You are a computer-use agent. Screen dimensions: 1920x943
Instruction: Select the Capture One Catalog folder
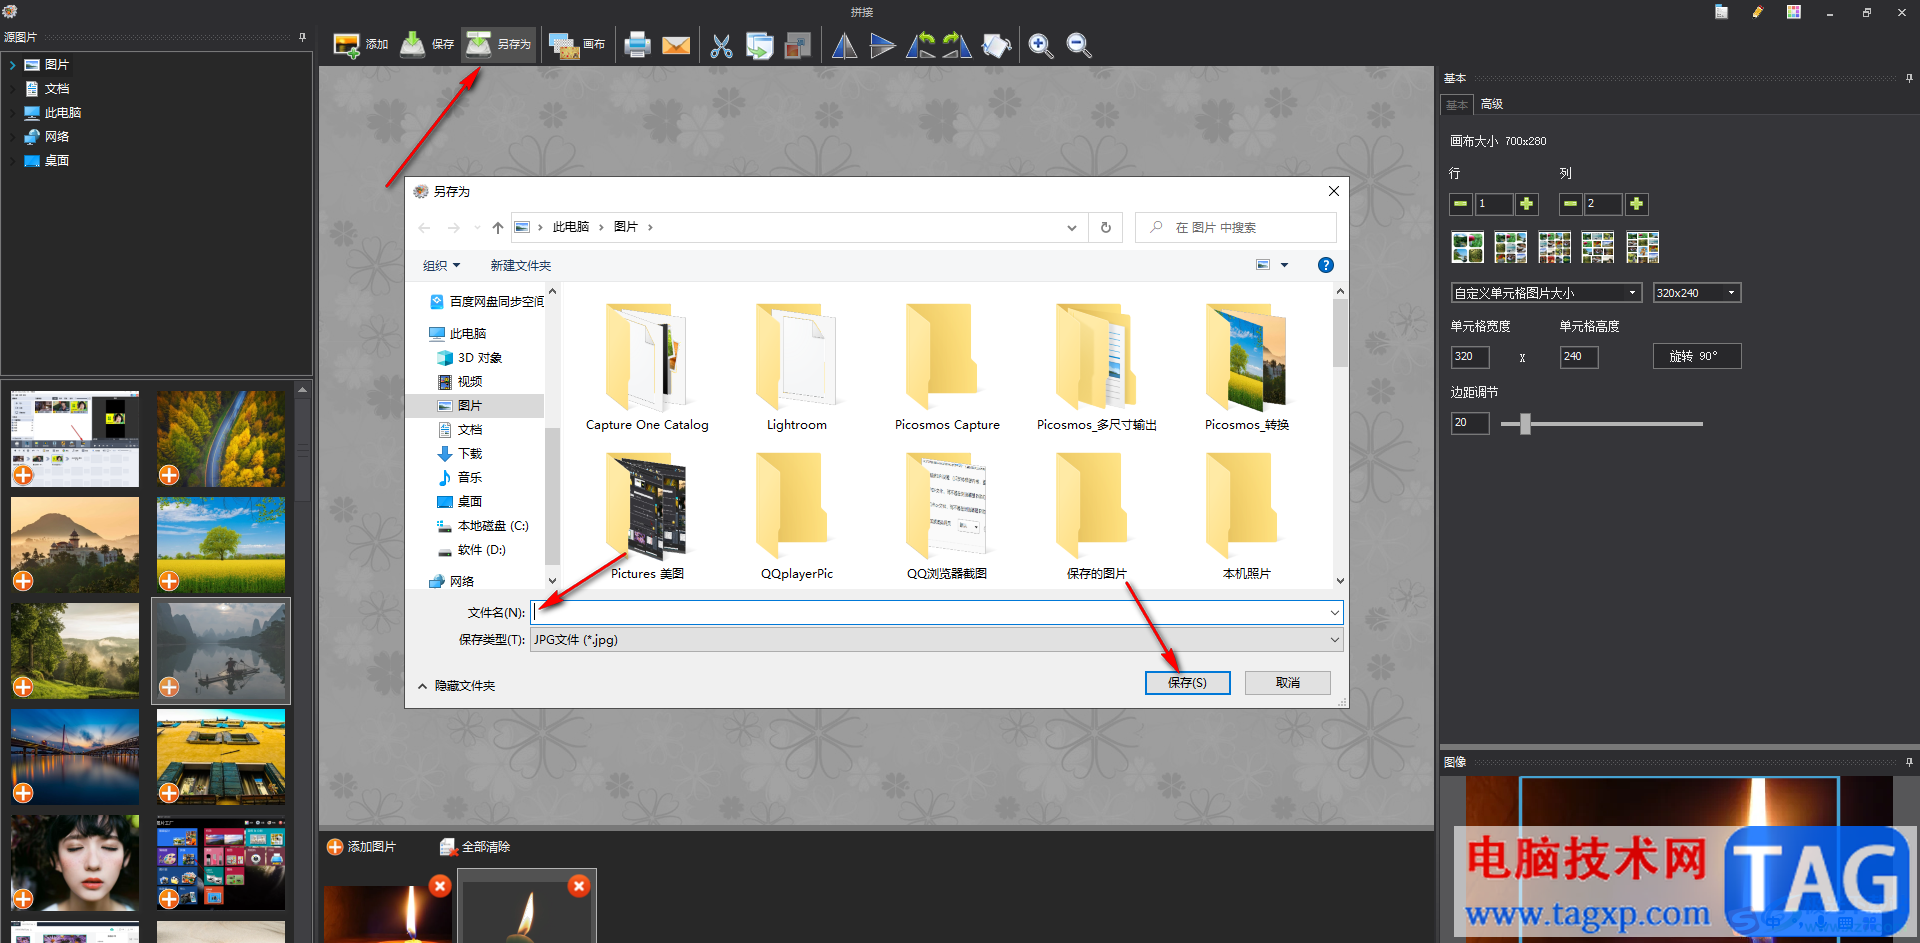pyautogui.click(x=647, y=368)
